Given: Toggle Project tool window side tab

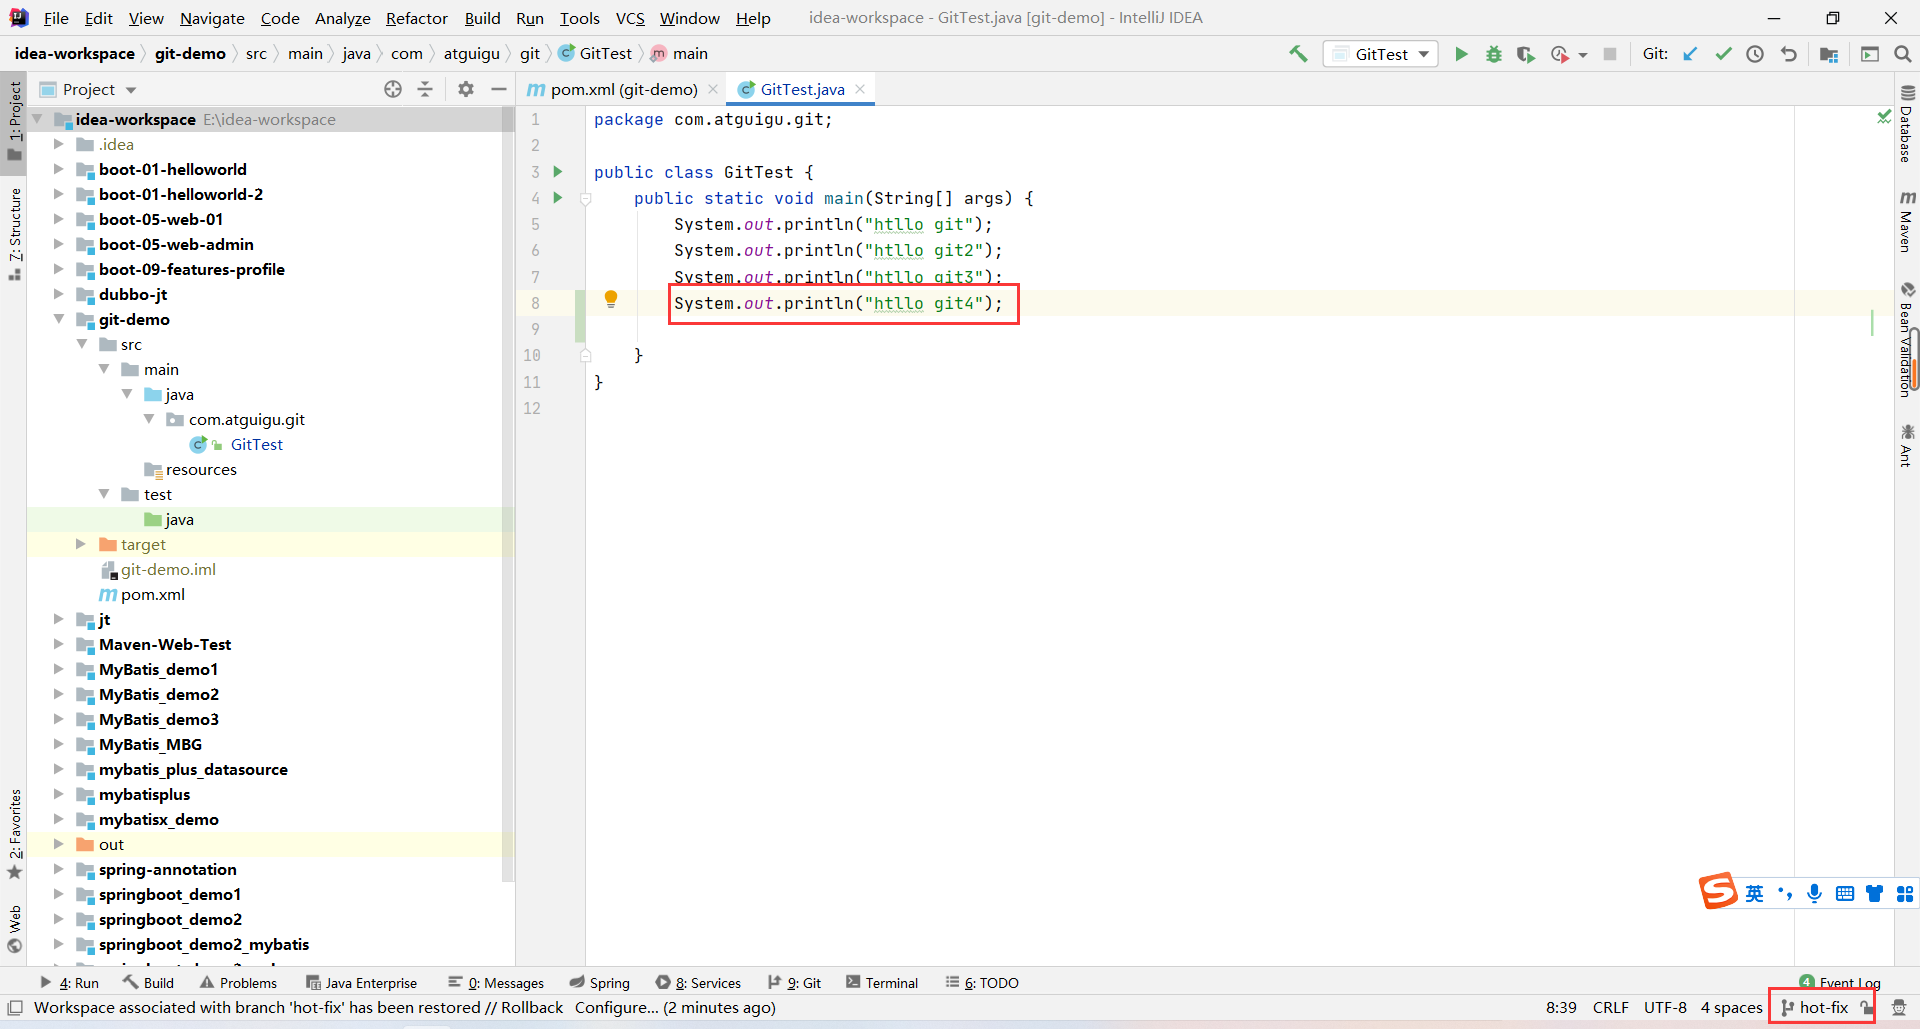Looking at the screenshot, I should pos(14,120).
